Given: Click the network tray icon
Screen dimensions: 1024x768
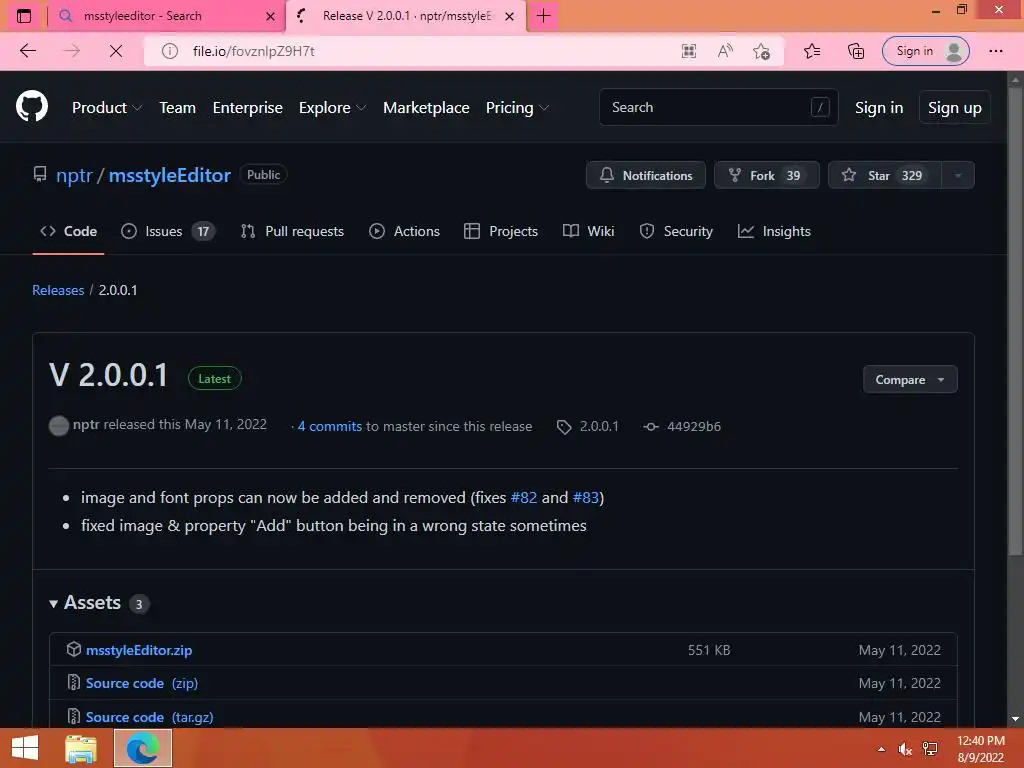Looking at the screenshot, I should pos(931,749).
